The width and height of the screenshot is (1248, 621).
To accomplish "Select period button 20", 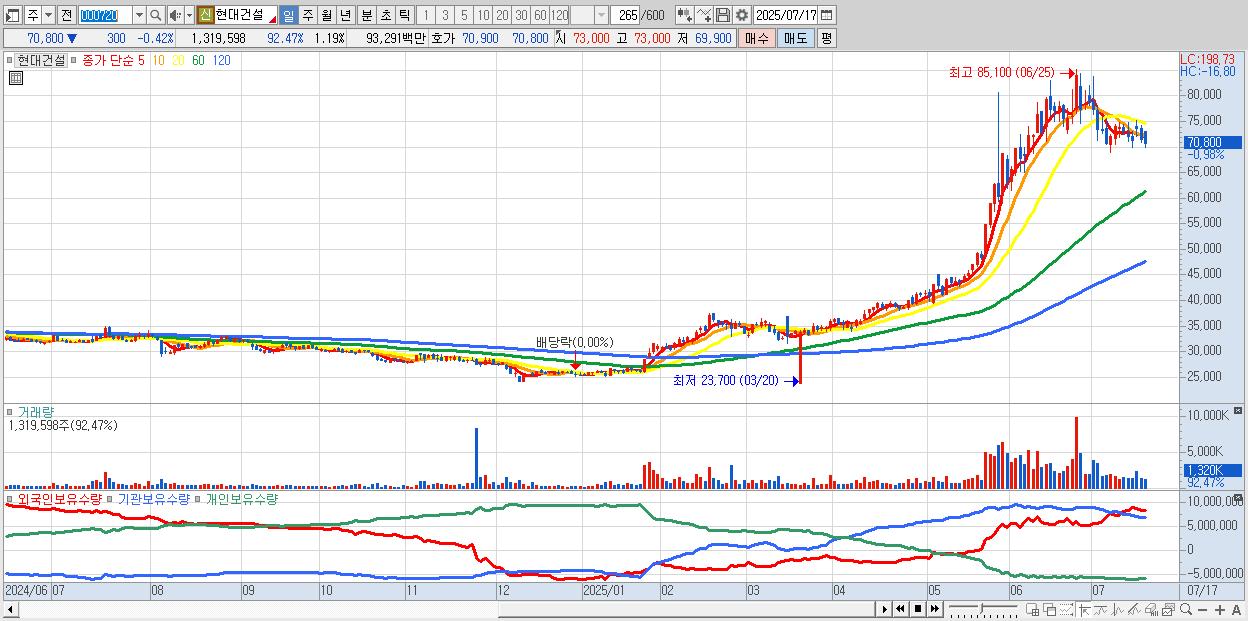I will [x=502, y=15].
